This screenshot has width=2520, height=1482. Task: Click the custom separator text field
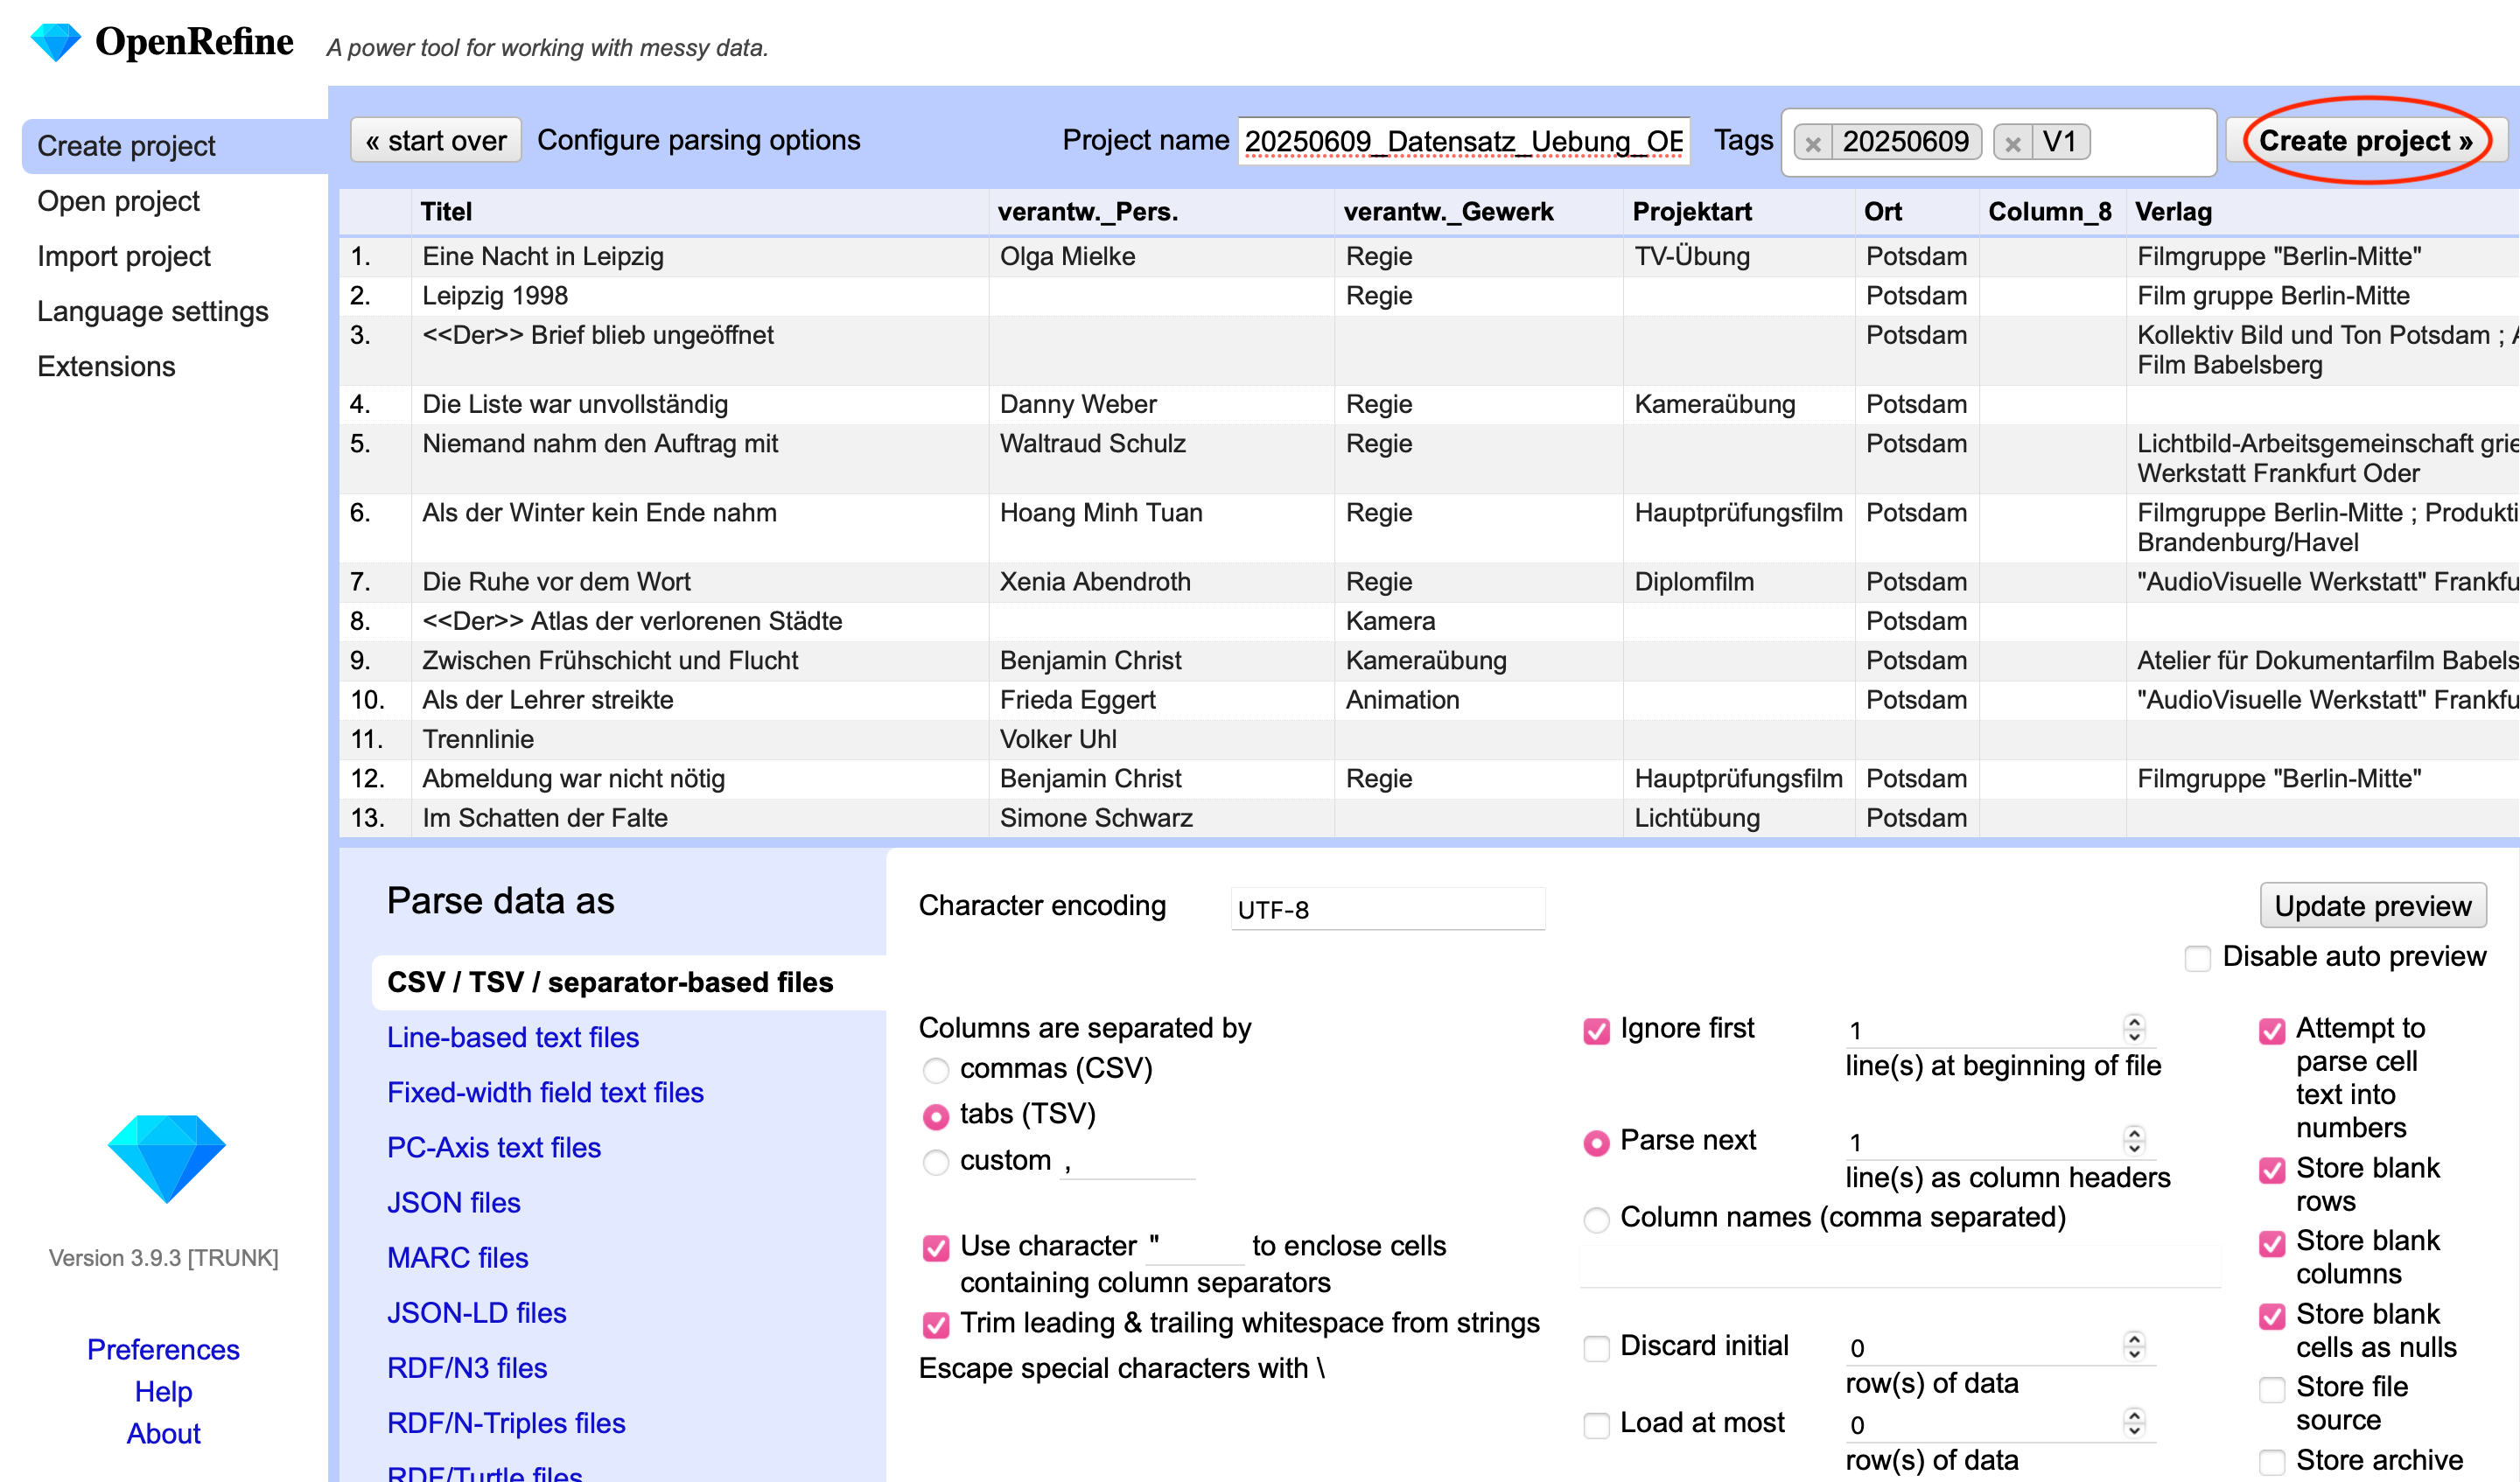(1128, 1161)
